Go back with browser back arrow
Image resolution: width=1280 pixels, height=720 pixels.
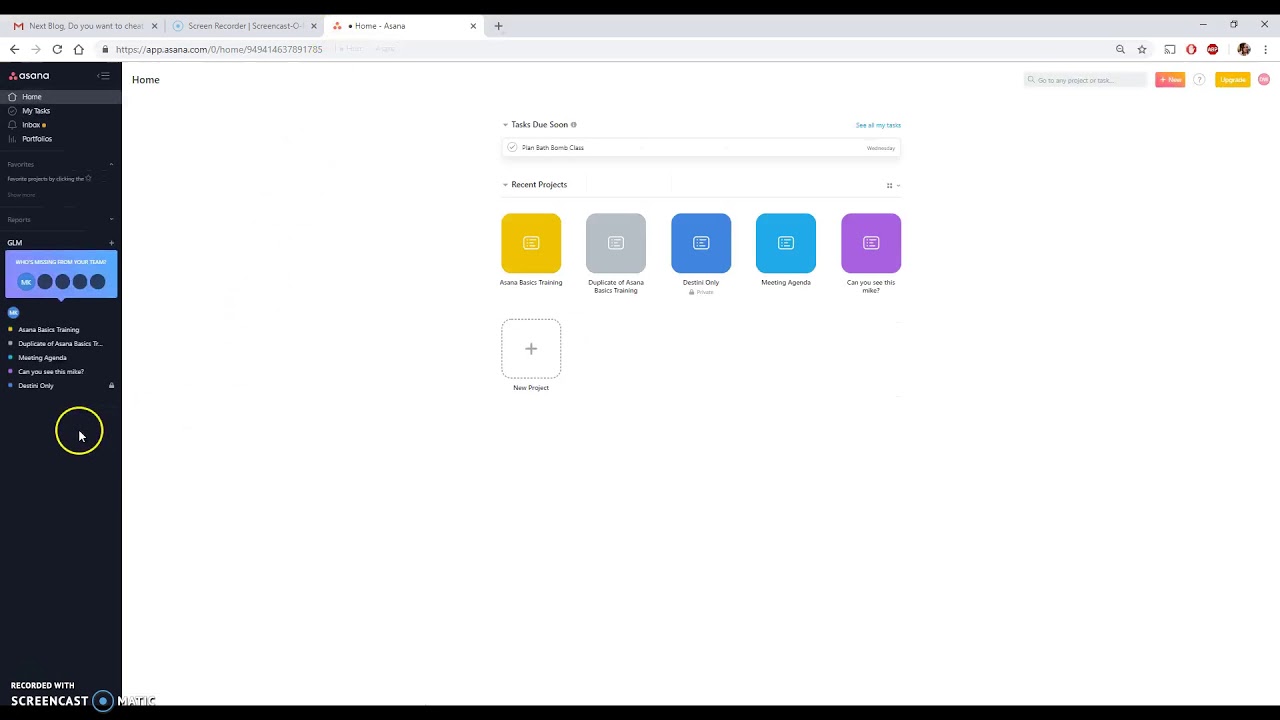coord(14,49)
